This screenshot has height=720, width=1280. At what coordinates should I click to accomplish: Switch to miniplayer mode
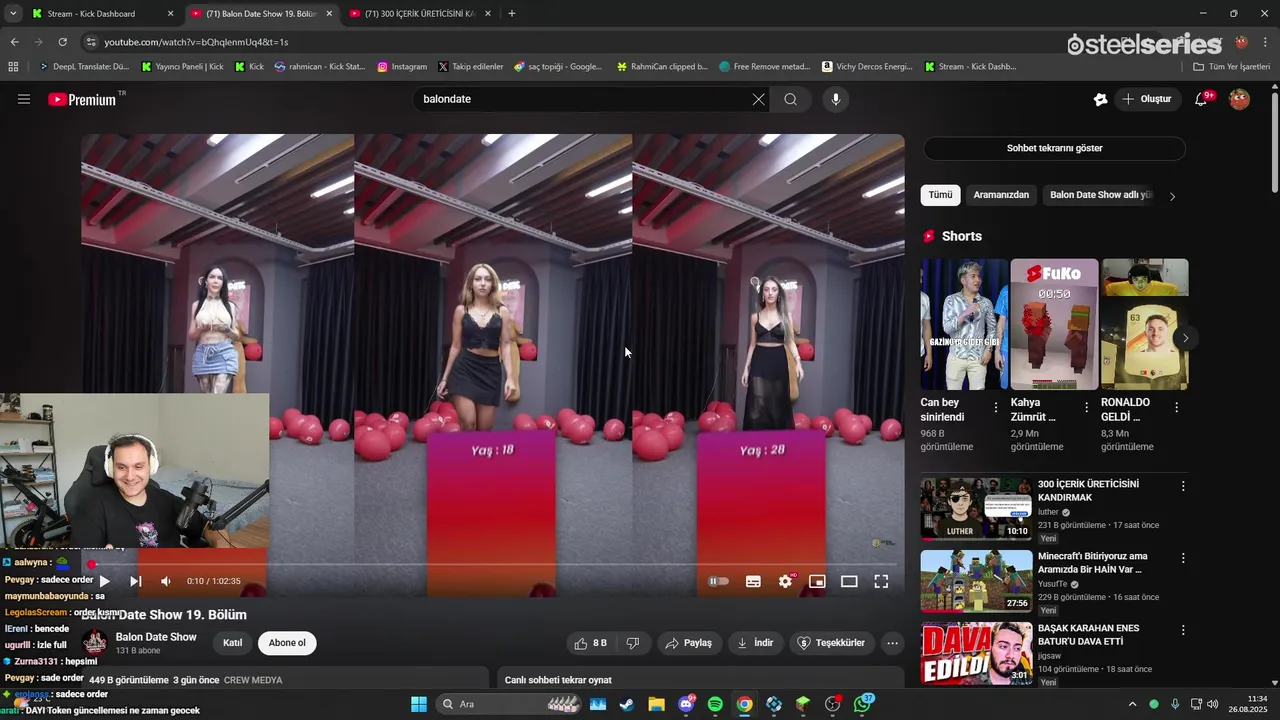[817, 581]
